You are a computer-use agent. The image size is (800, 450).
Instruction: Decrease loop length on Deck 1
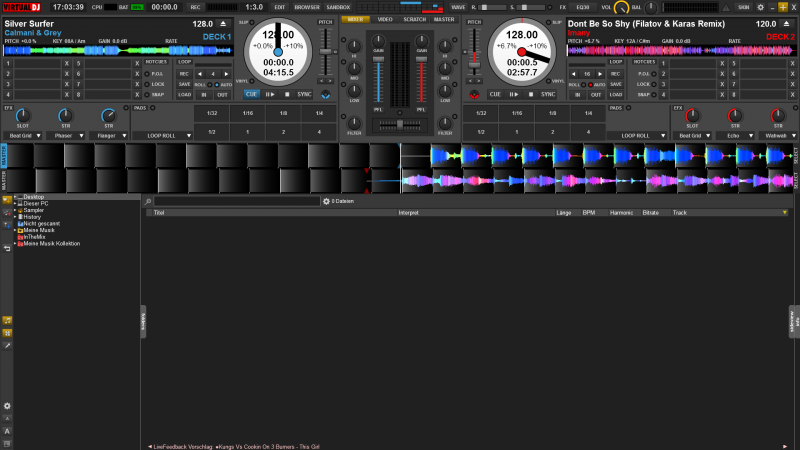pos(200,74)
